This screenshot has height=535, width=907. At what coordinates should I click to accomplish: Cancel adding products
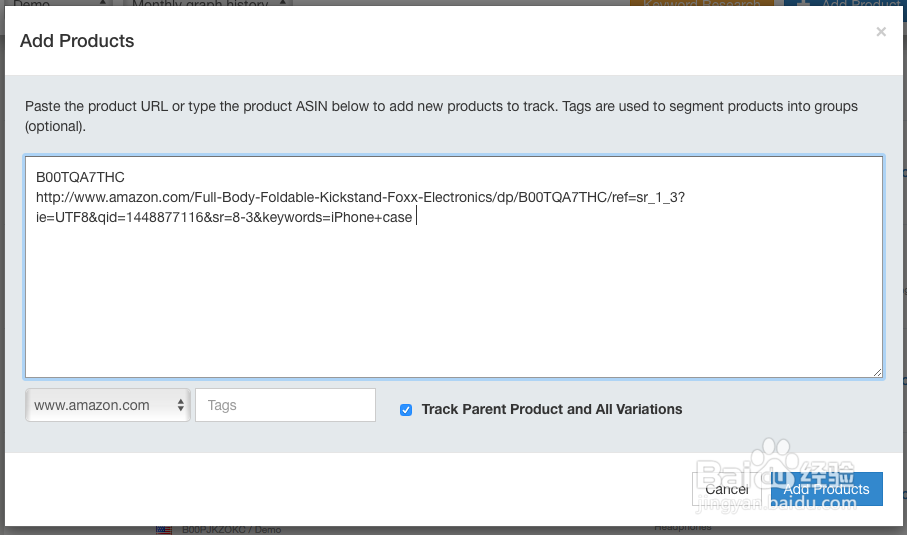coord(727,489)
